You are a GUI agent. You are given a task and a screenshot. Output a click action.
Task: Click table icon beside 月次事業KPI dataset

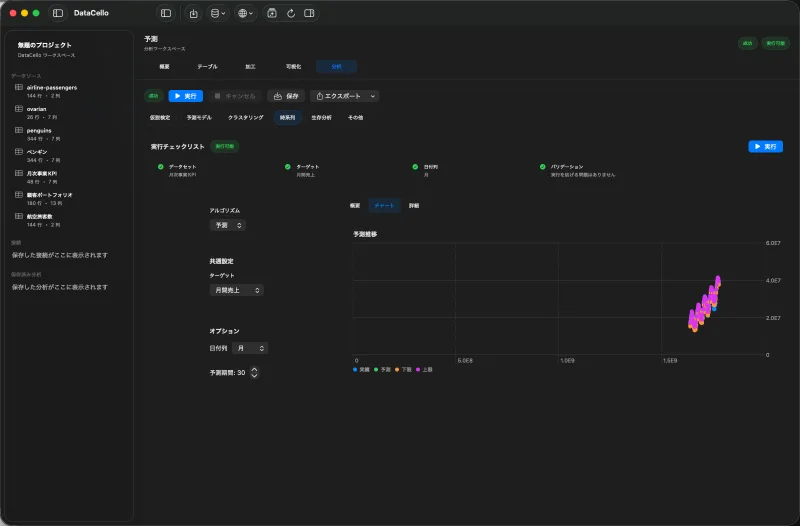[x=19, y=173]
